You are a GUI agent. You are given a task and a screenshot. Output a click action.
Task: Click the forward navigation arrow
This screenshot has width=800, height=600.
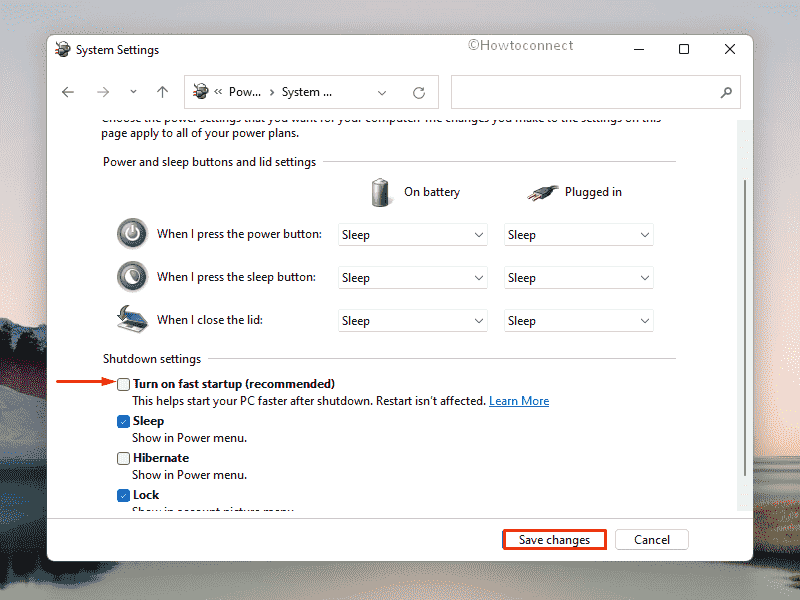click(x=103, y=92)
